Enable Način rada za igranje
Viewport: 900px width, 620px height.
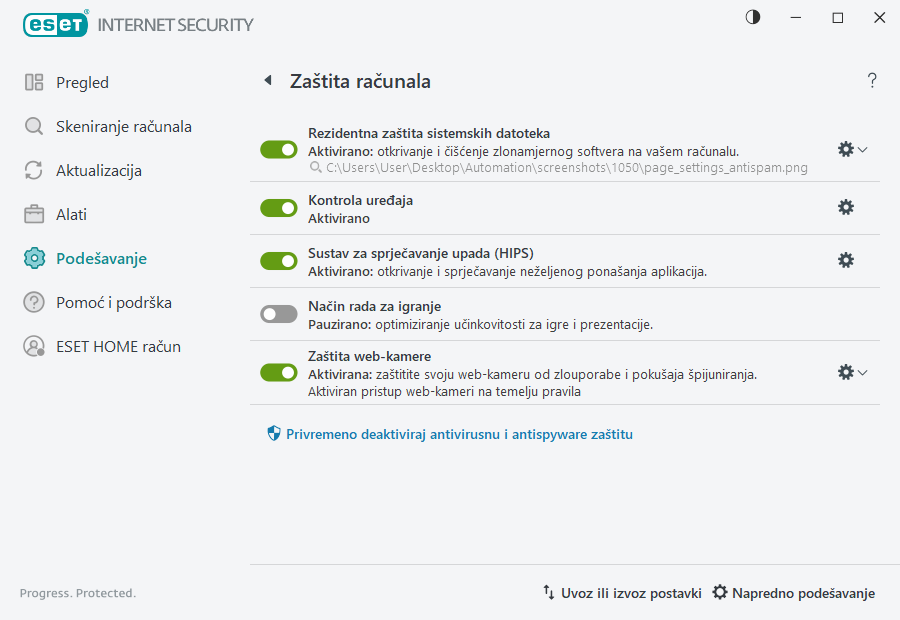(x=278, y=313)
